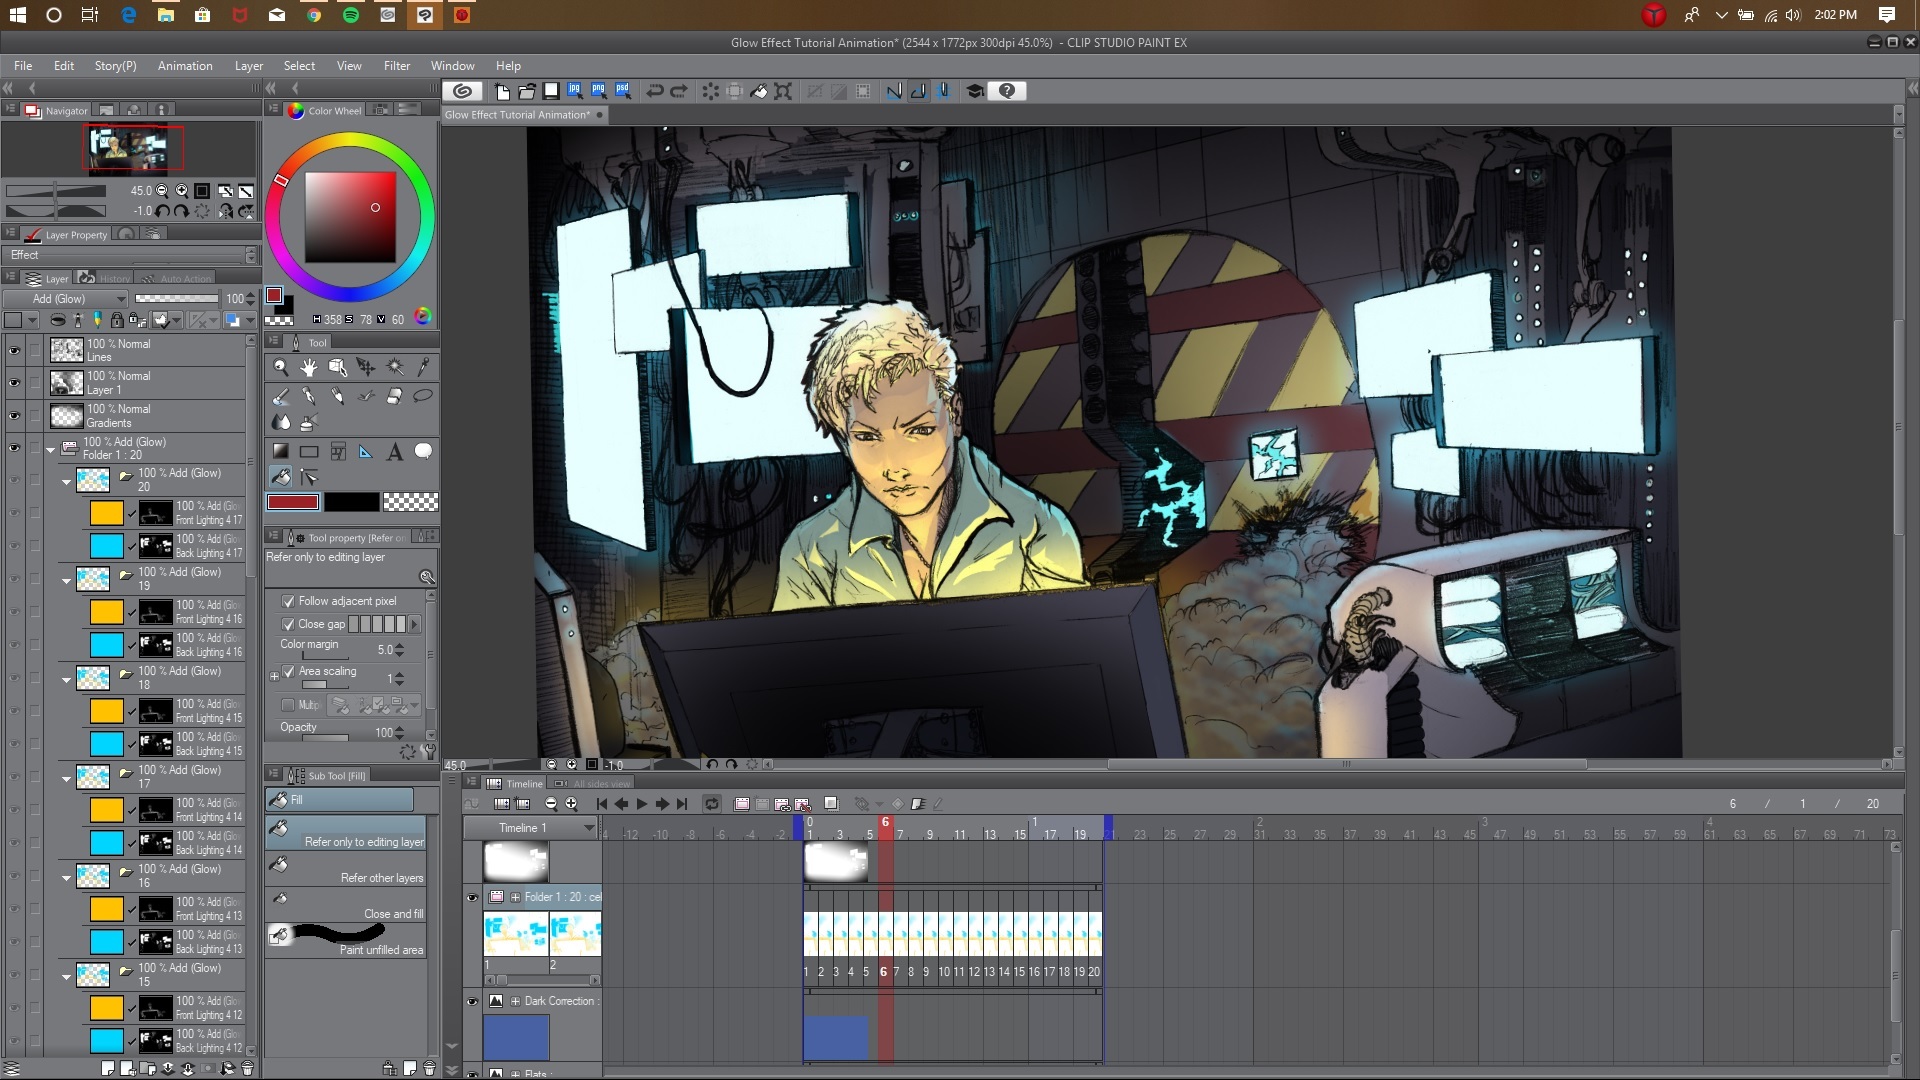
Task: Select the Gradient tool
Action: tap(281, 452)
